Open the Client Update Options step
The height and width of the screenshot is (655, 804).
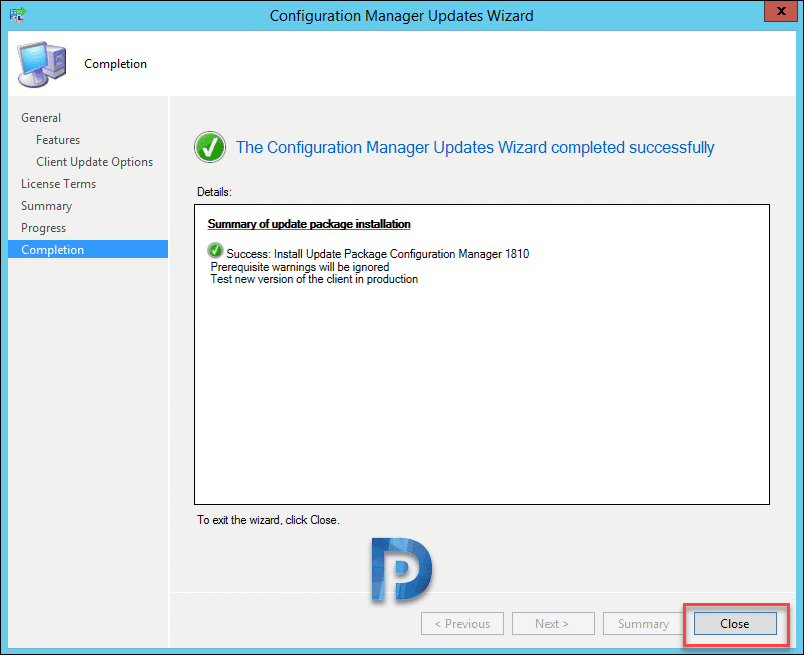[94, 162]
